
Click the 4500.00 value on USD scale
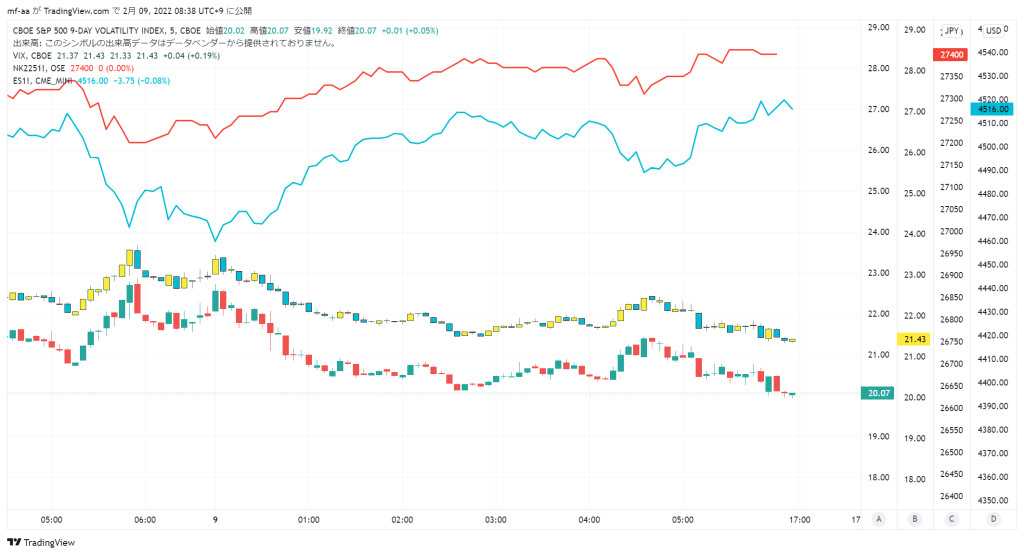[x=993, y=146]
